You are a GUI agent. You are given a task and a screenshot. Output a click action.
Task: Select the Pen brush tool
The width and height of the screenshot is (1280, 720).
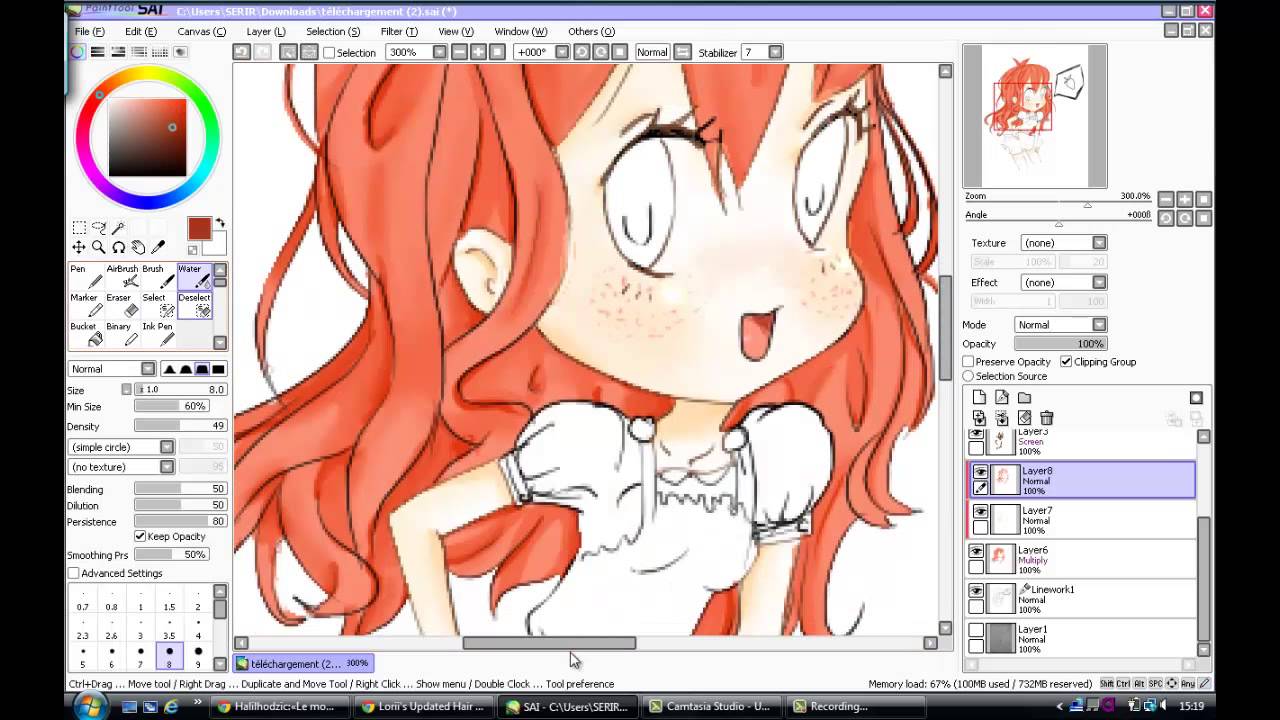click(x=85, y=277)
